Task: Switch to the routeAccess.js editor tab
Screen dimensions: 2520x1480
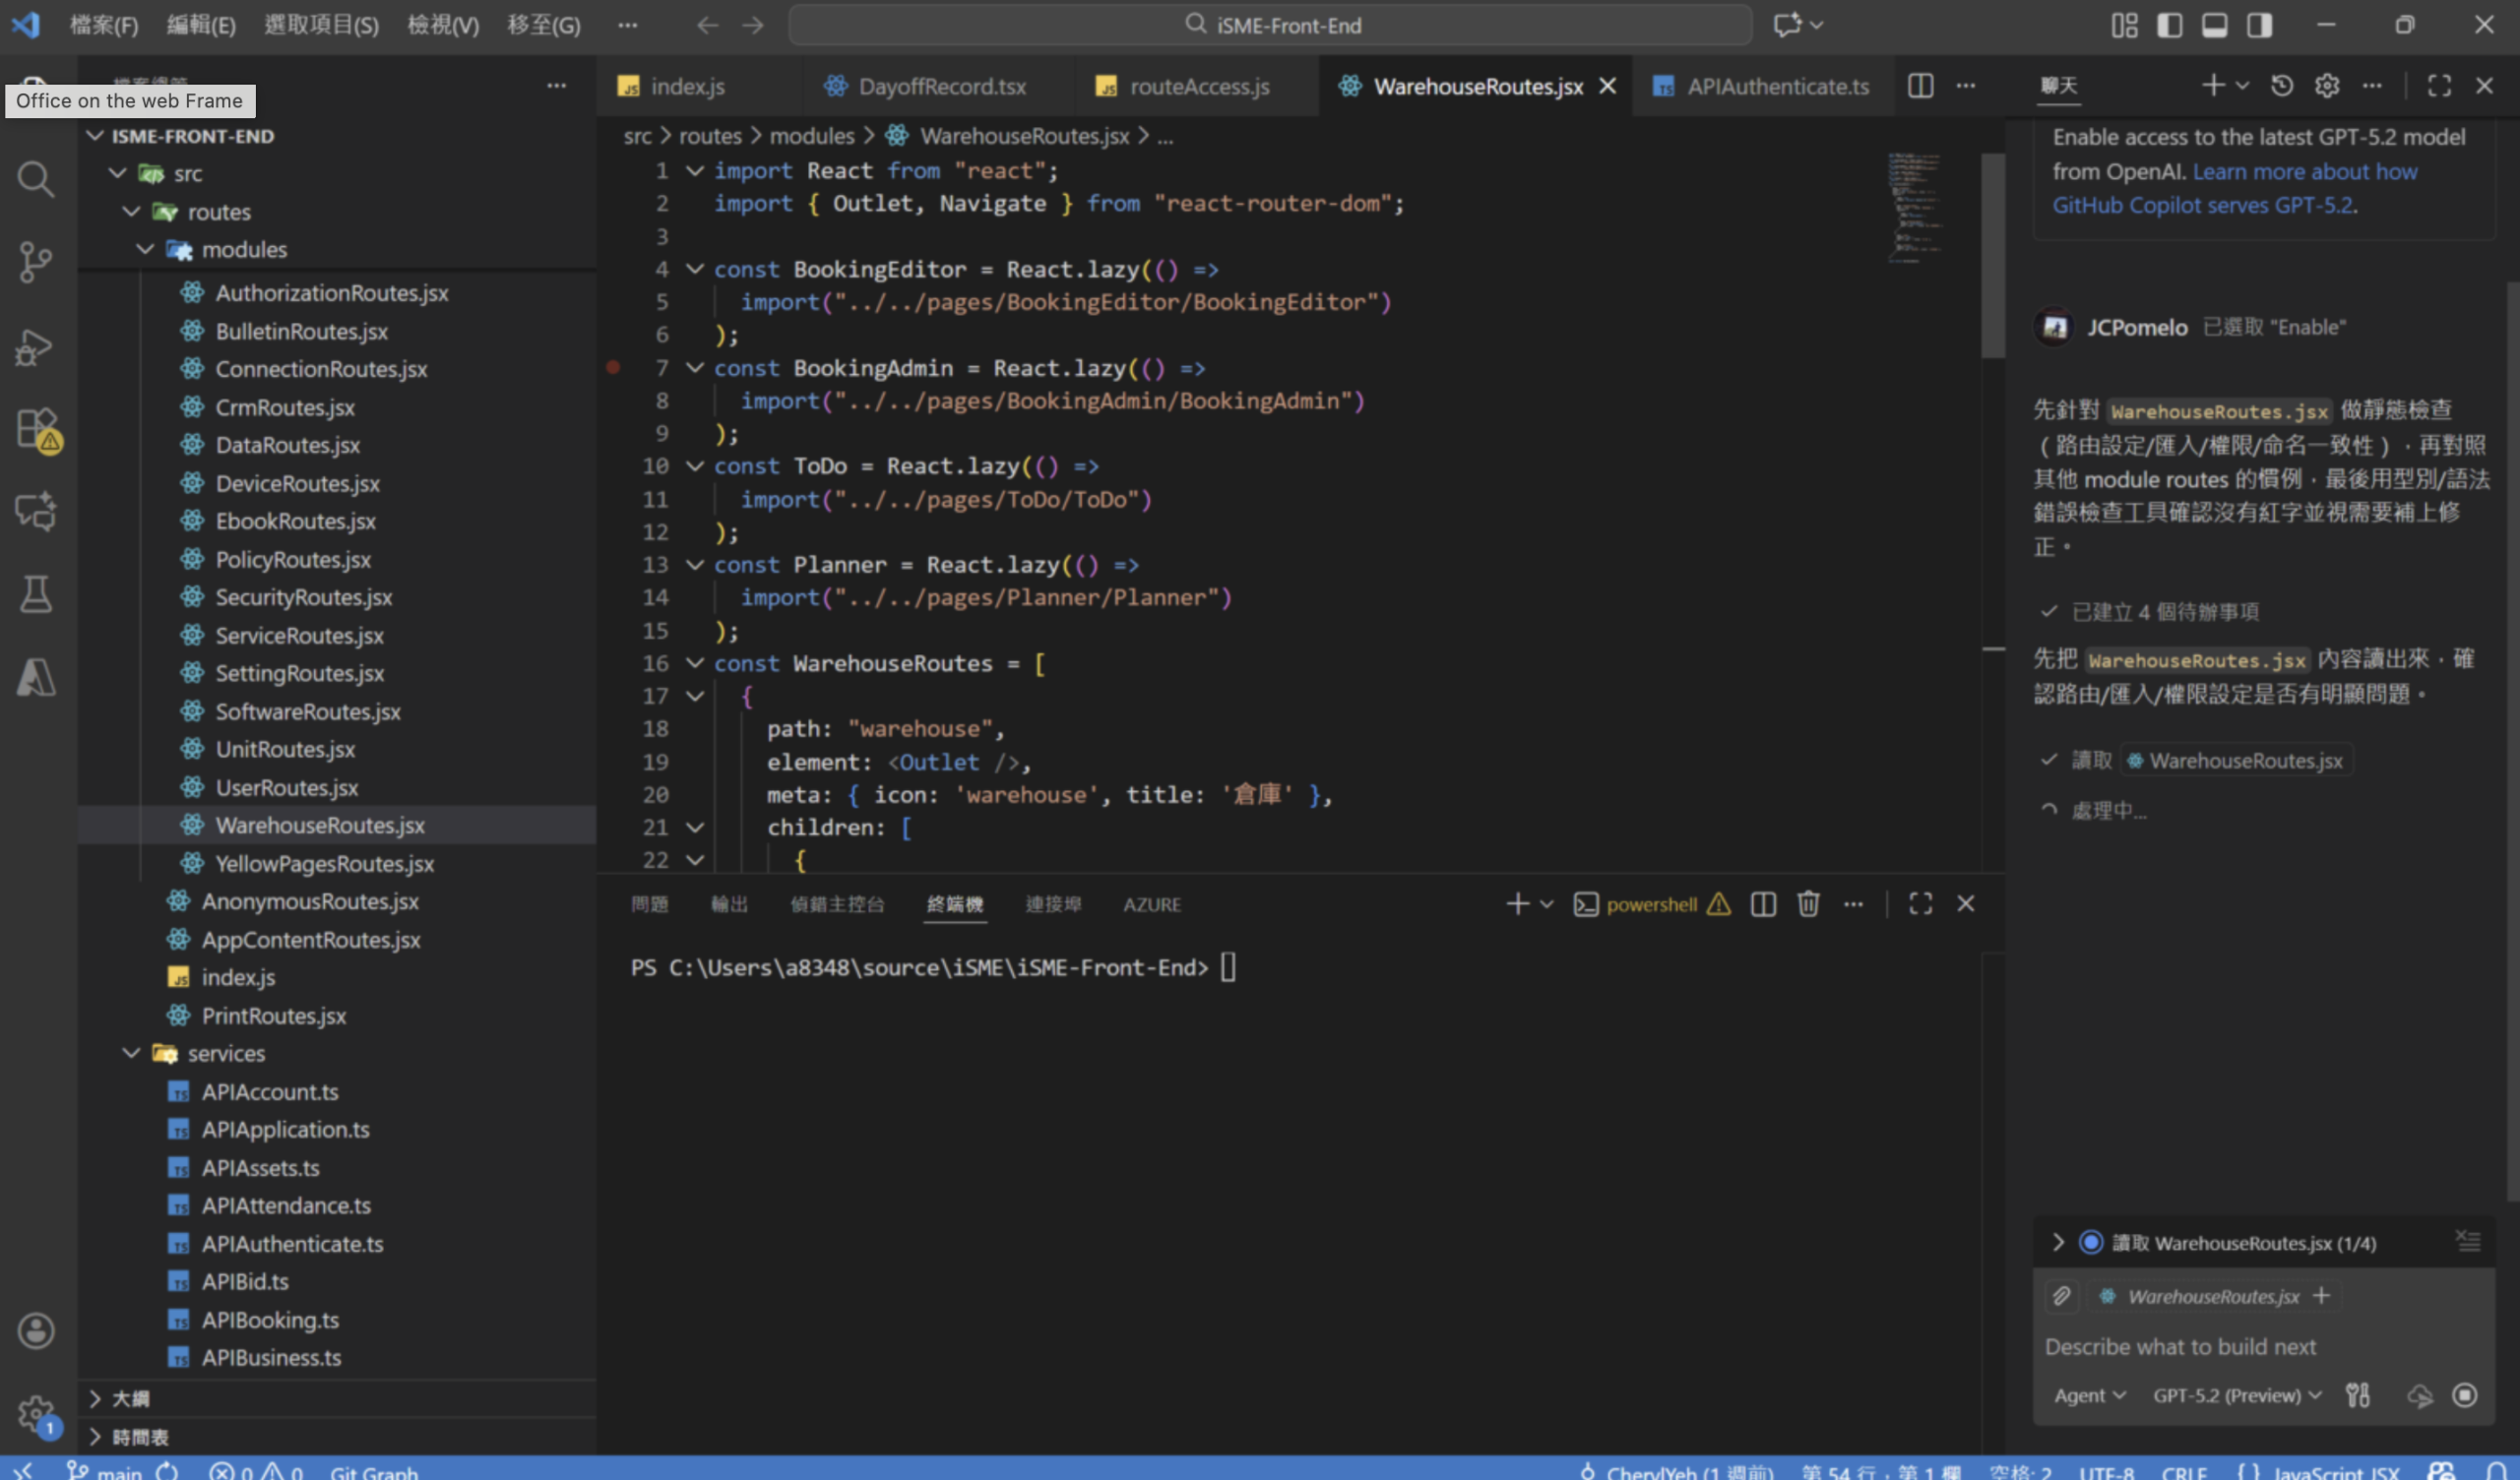Action: point(1198,86)
